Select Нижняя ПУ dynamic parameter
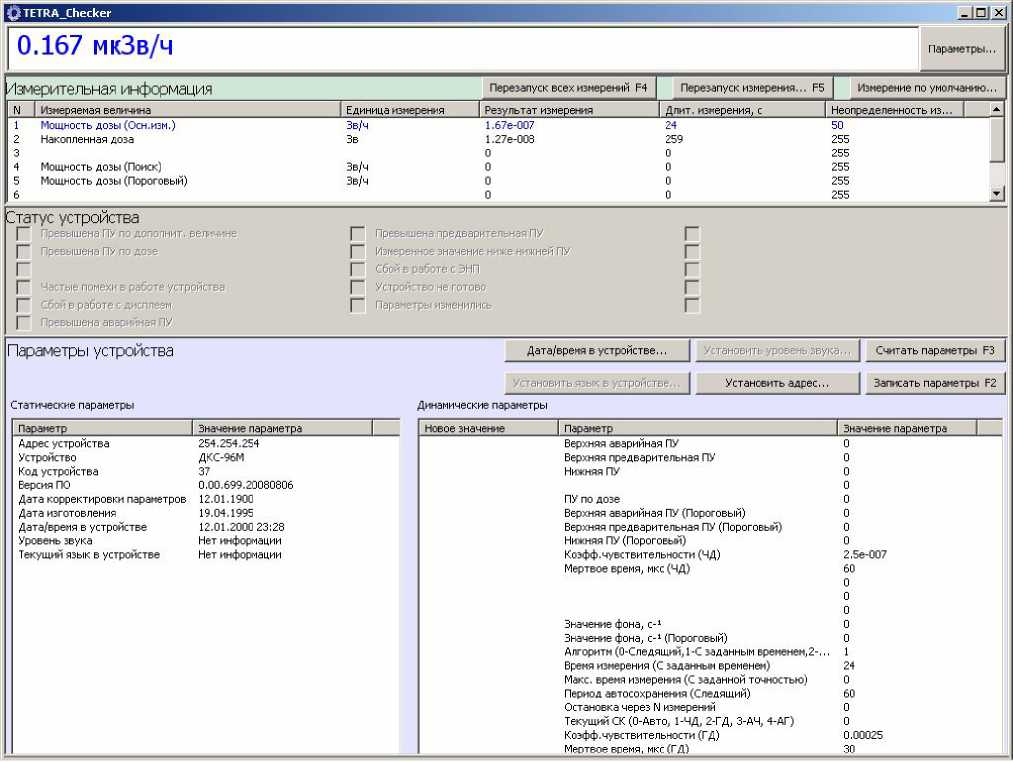Screen dimensions: 1013x762 [x=709, y=471]
